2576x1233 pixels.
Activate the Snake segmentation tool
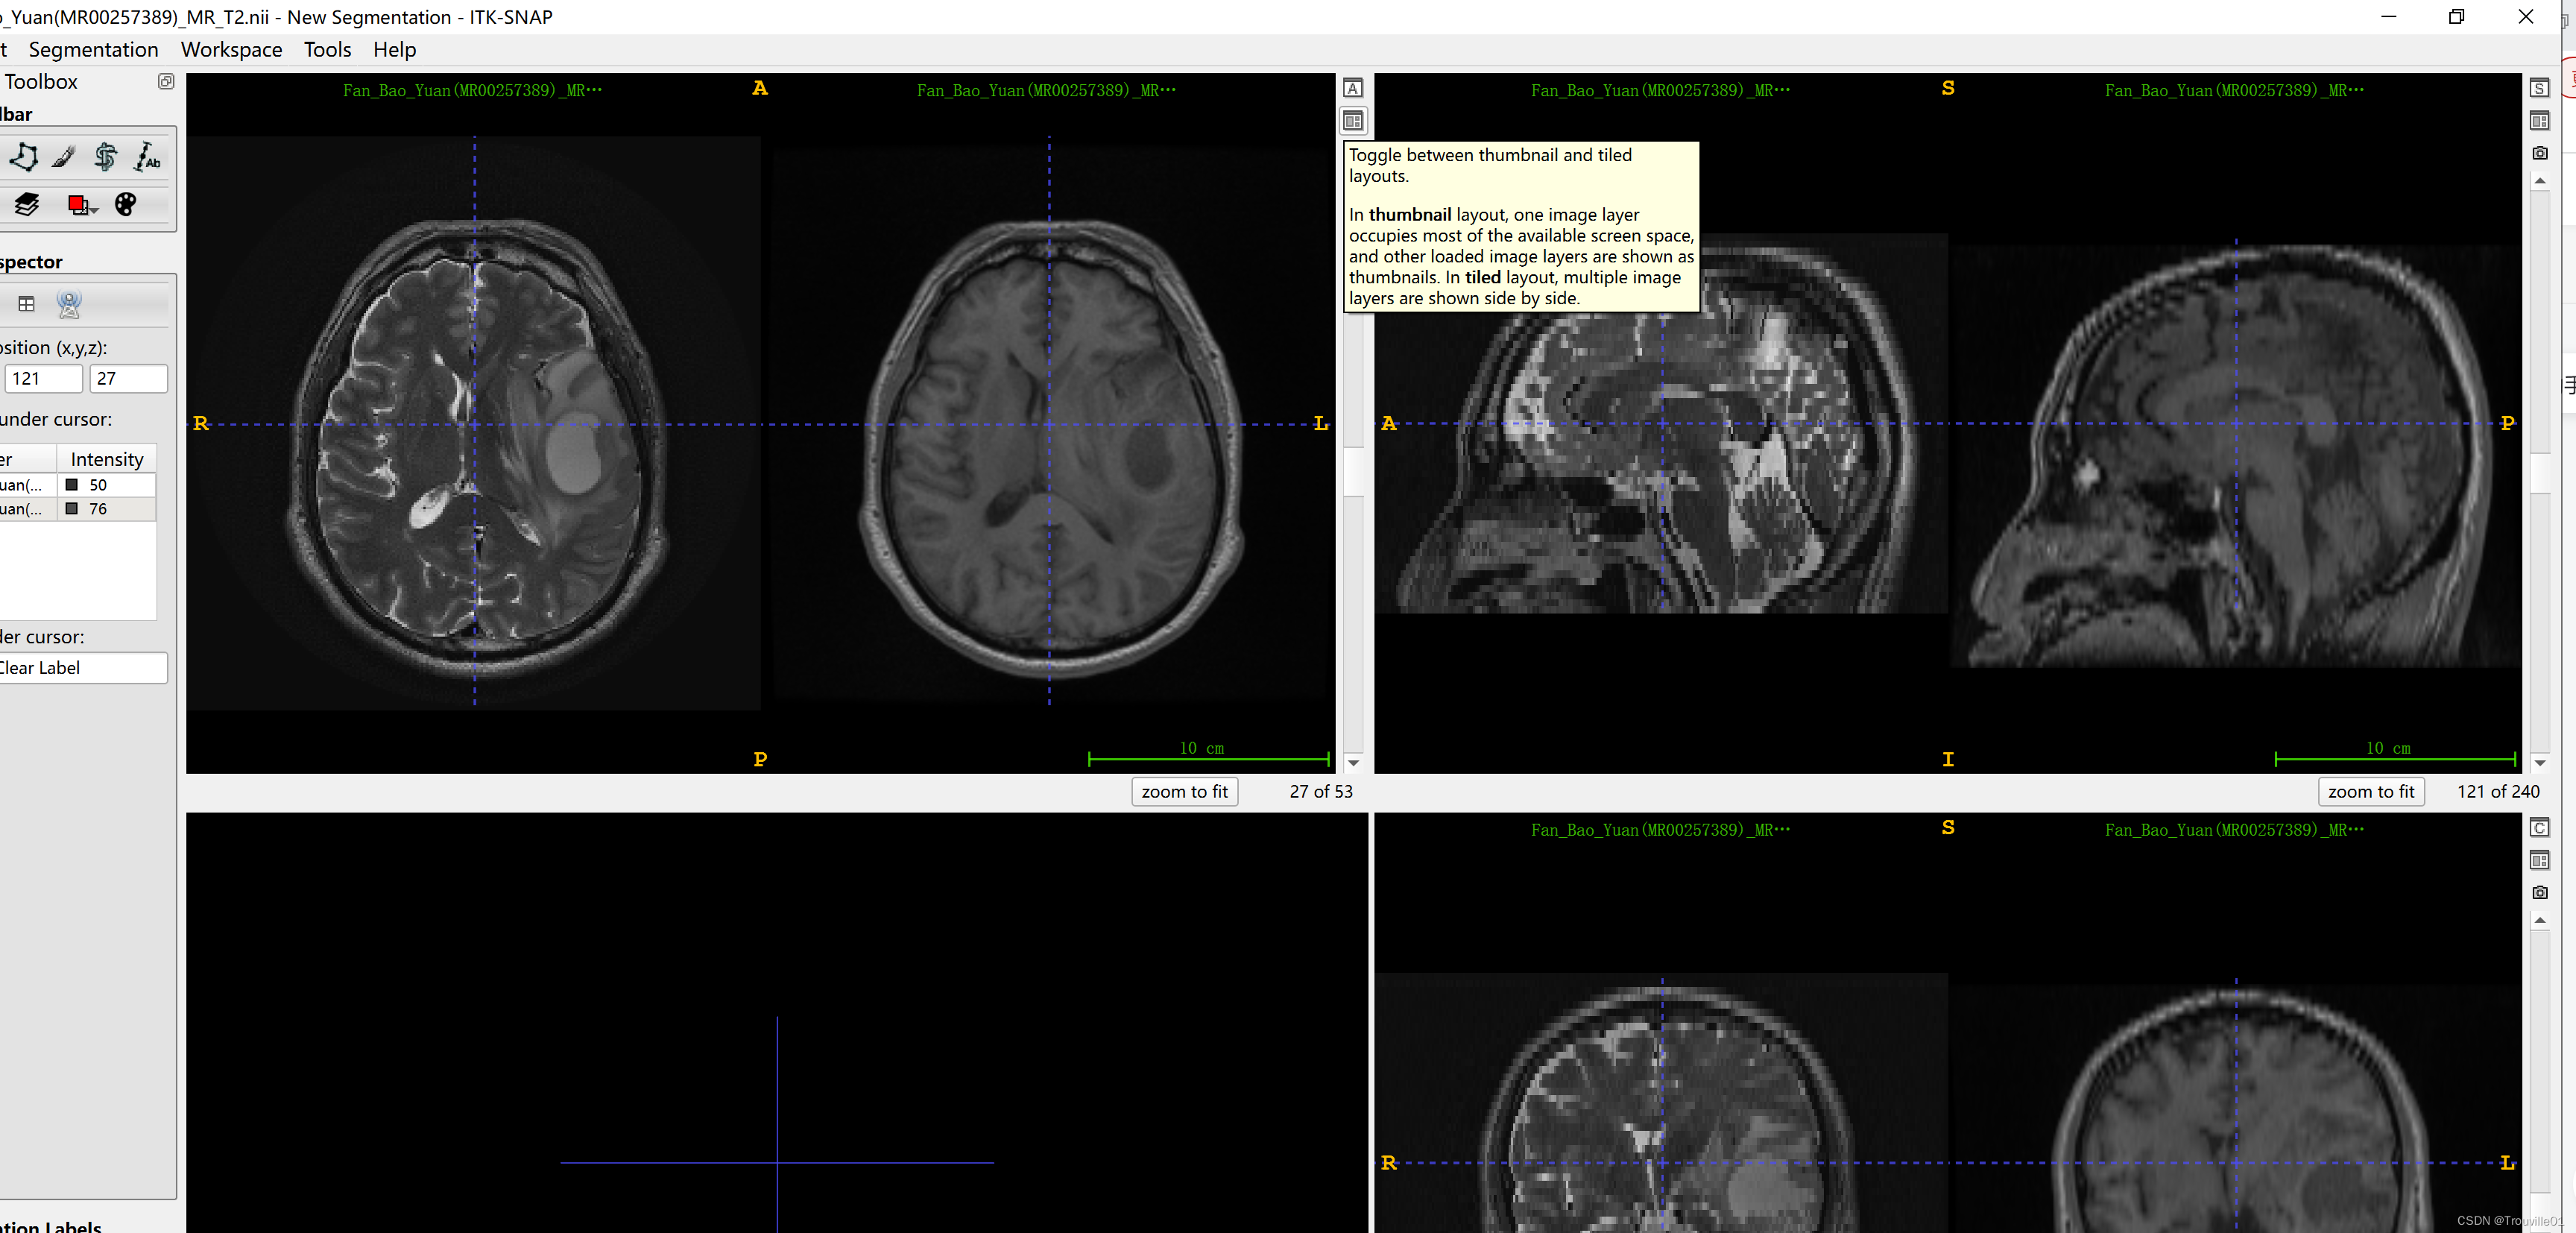[x=105, y=157]
